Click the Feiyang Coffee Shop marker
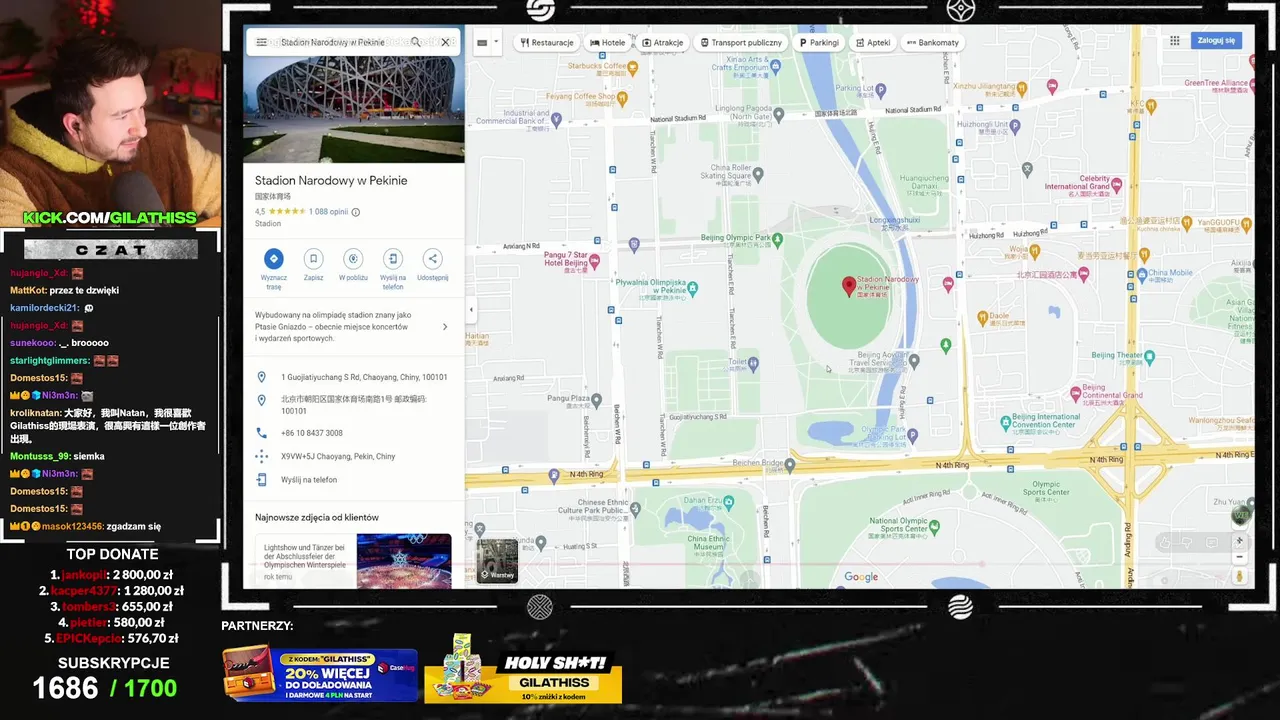Screen dimensions: 1280x720 tap(621, 98)
